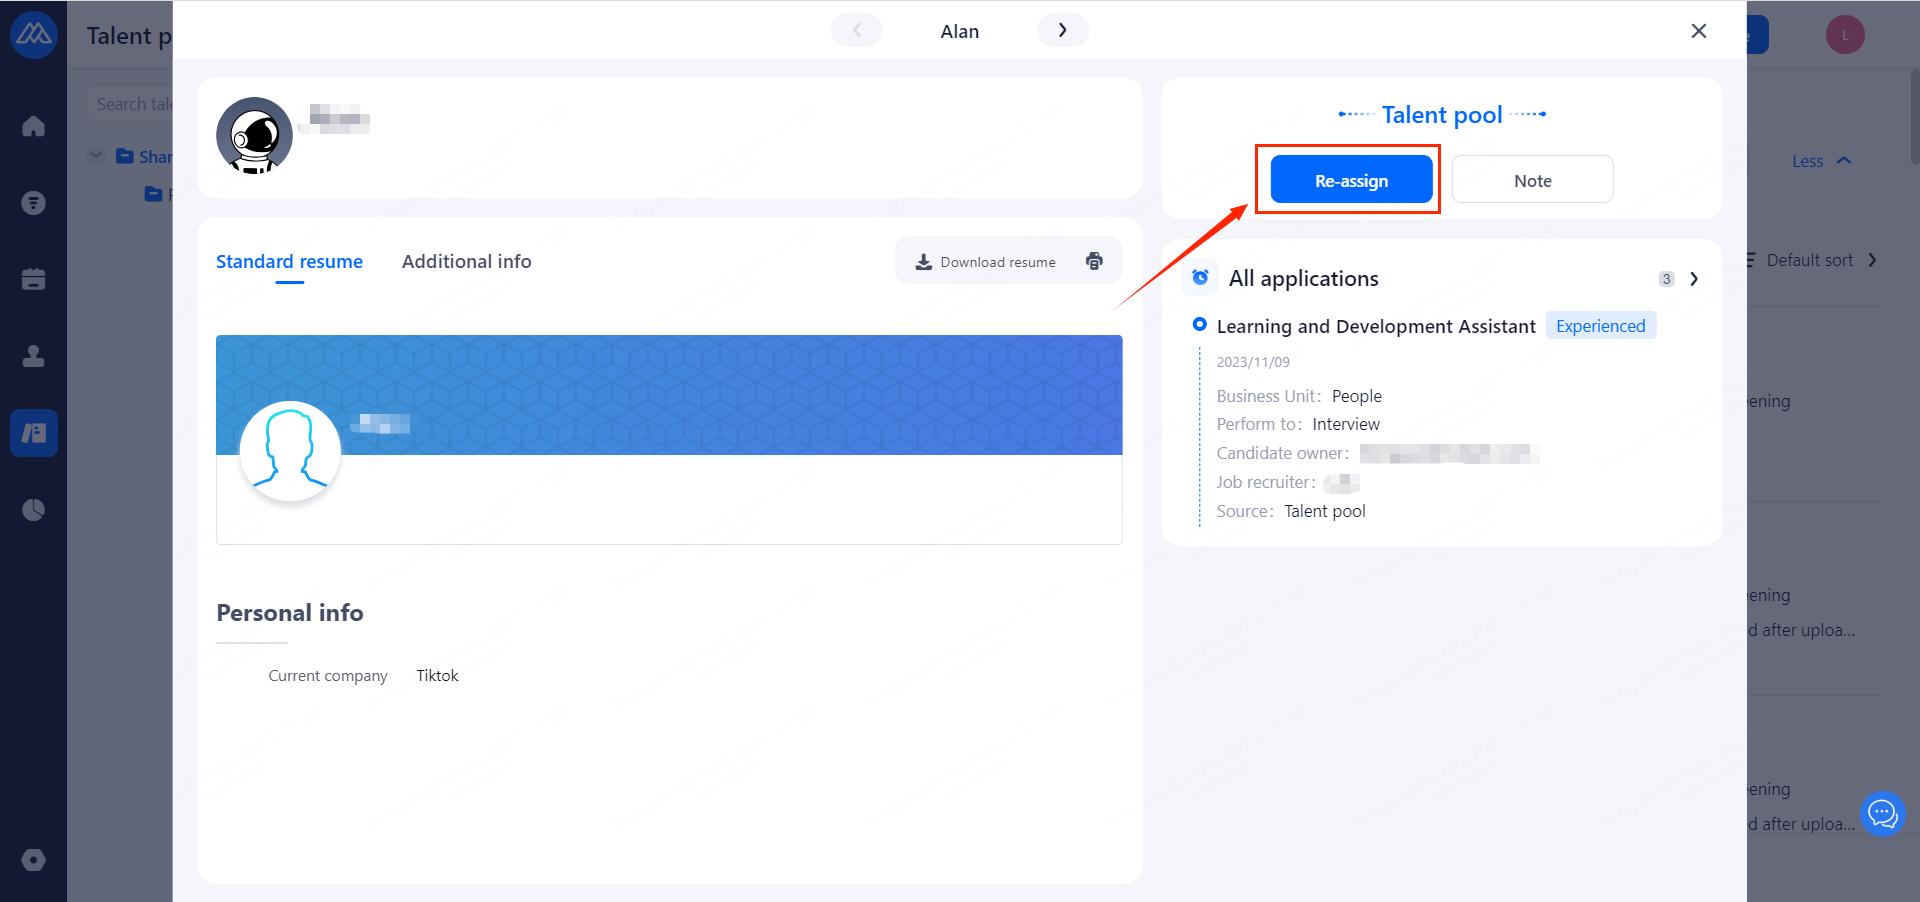Open the reports pie chart icon
The image size is (1920, 902).
pos(33,510)
